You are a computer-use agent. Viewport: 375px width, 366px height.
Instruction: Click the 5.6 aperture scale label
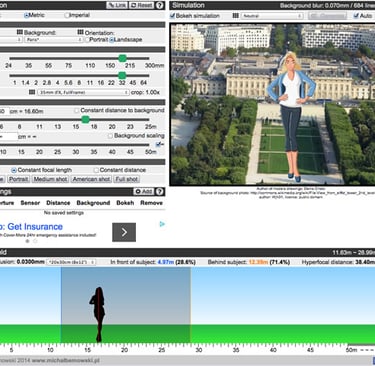[x=68, y=83]
